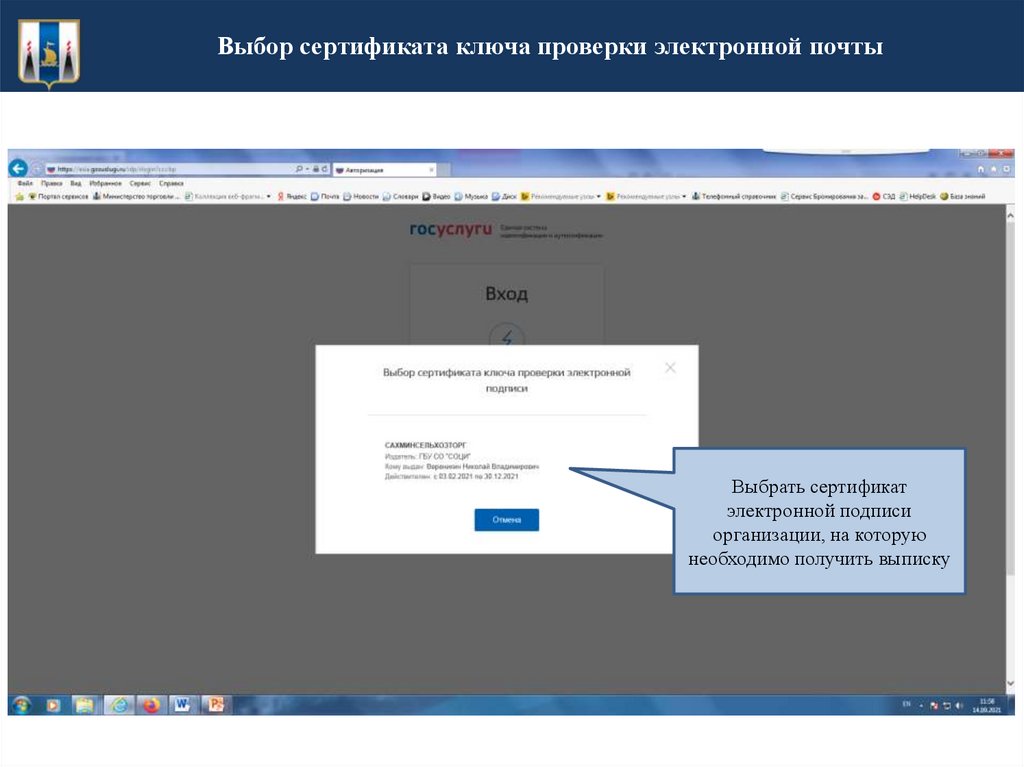
Task: Expand the Коллекция веб-фрагментов dropdown arrow
Action: point(269,194)
